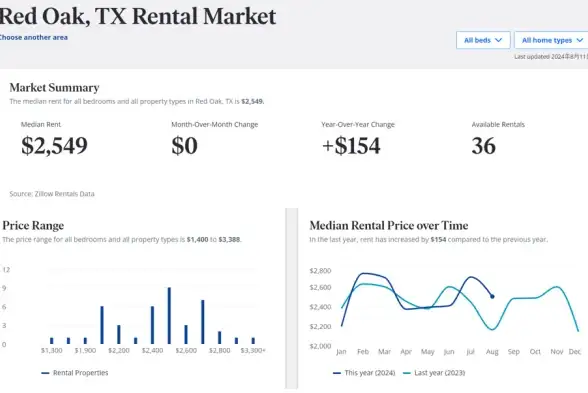This screenshot has width=588, height=393.
Task: Toggle Last year (2023) legend series
Action: pos(434,373)
